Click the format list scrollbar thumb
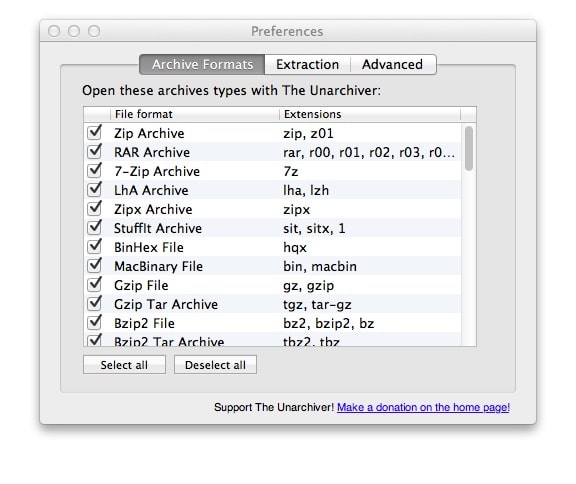This screenshot has width=576, height=484. tap(469, 148)
